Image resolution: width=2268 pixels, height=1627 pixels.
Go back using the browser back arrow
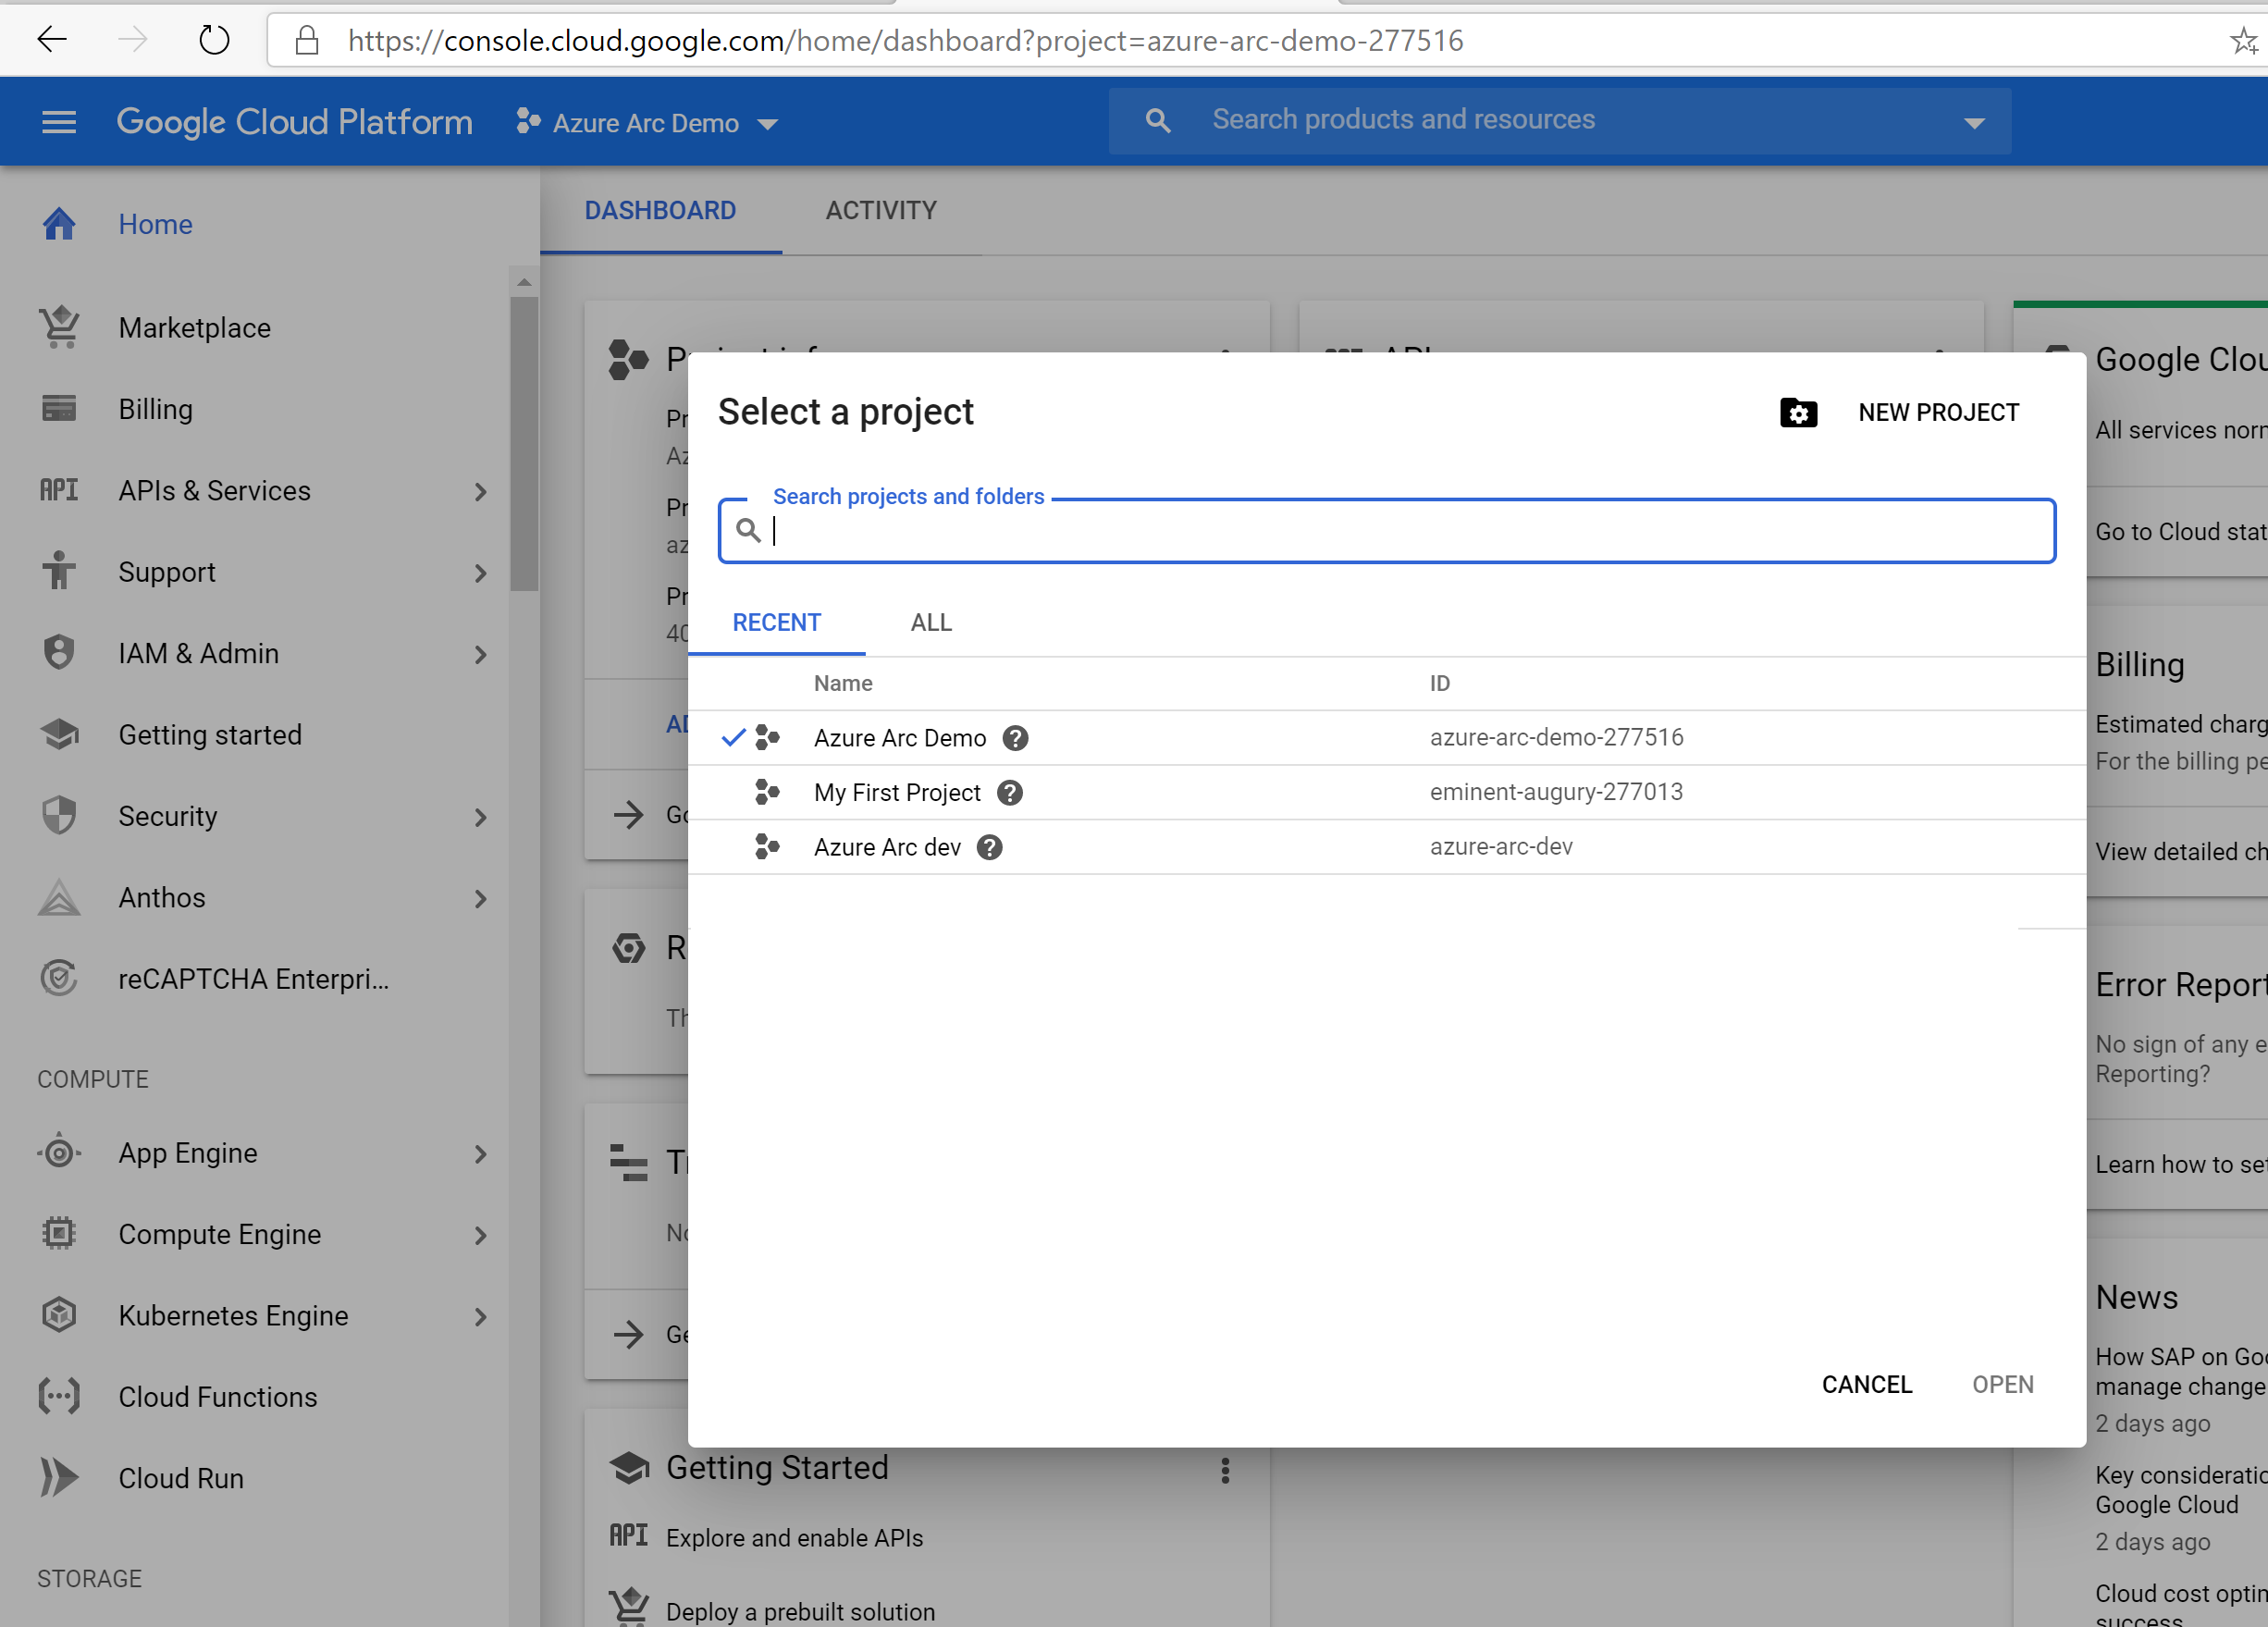click(52, 41)
